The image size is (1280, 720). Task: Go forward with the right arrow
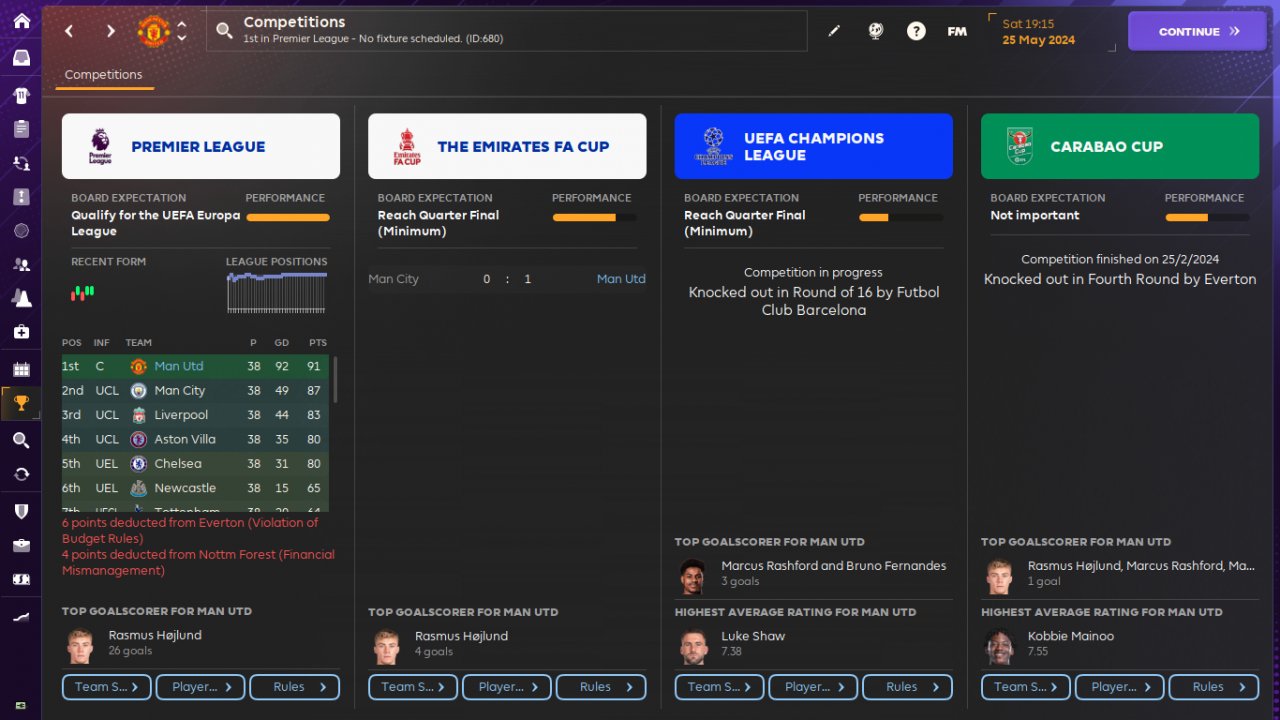(111, 31)
